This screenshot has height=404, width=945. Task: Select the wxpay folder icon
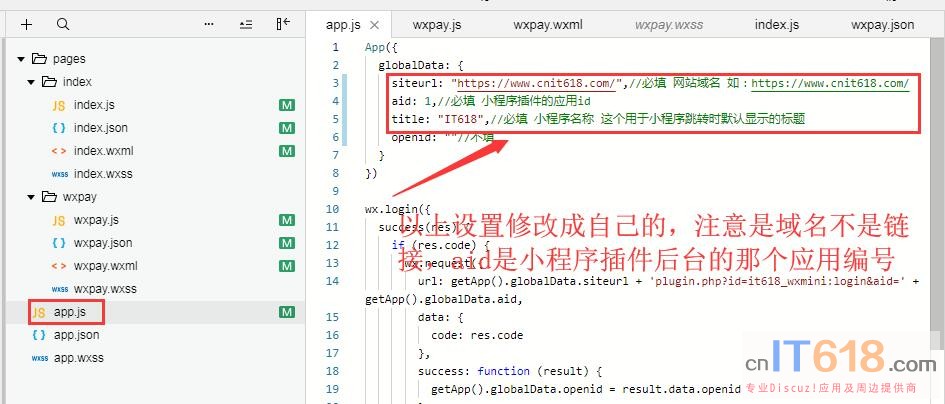pyautogui.click(x=49, y=197)
